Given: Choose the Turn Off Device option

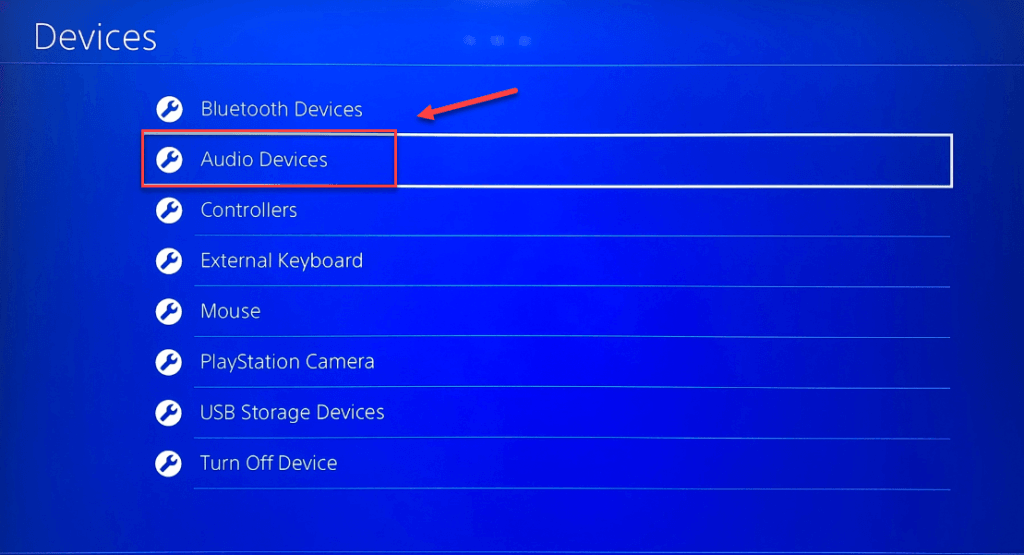Looking at the screenshot, I should point(268,464).
